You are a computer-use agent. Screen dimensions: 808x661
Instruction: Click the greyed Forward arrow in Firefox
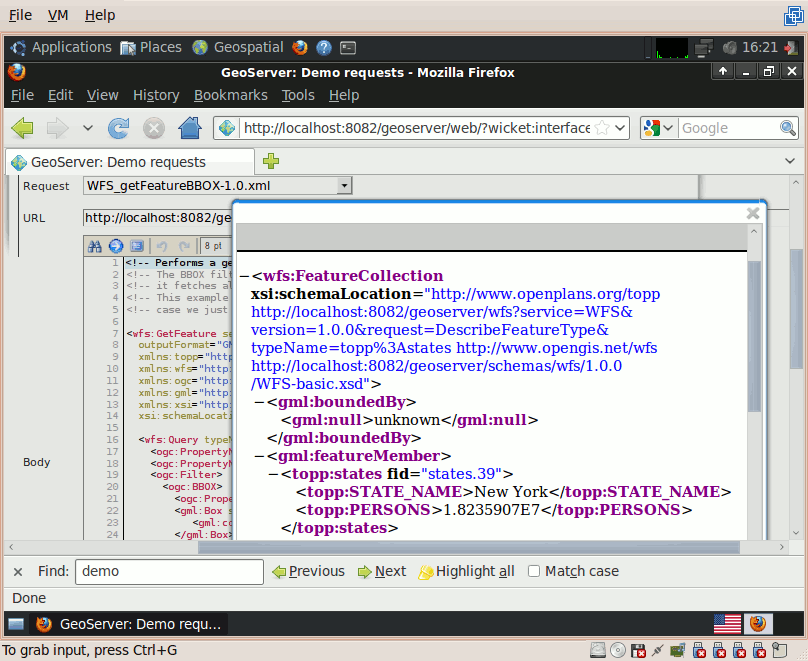point(57,128)
